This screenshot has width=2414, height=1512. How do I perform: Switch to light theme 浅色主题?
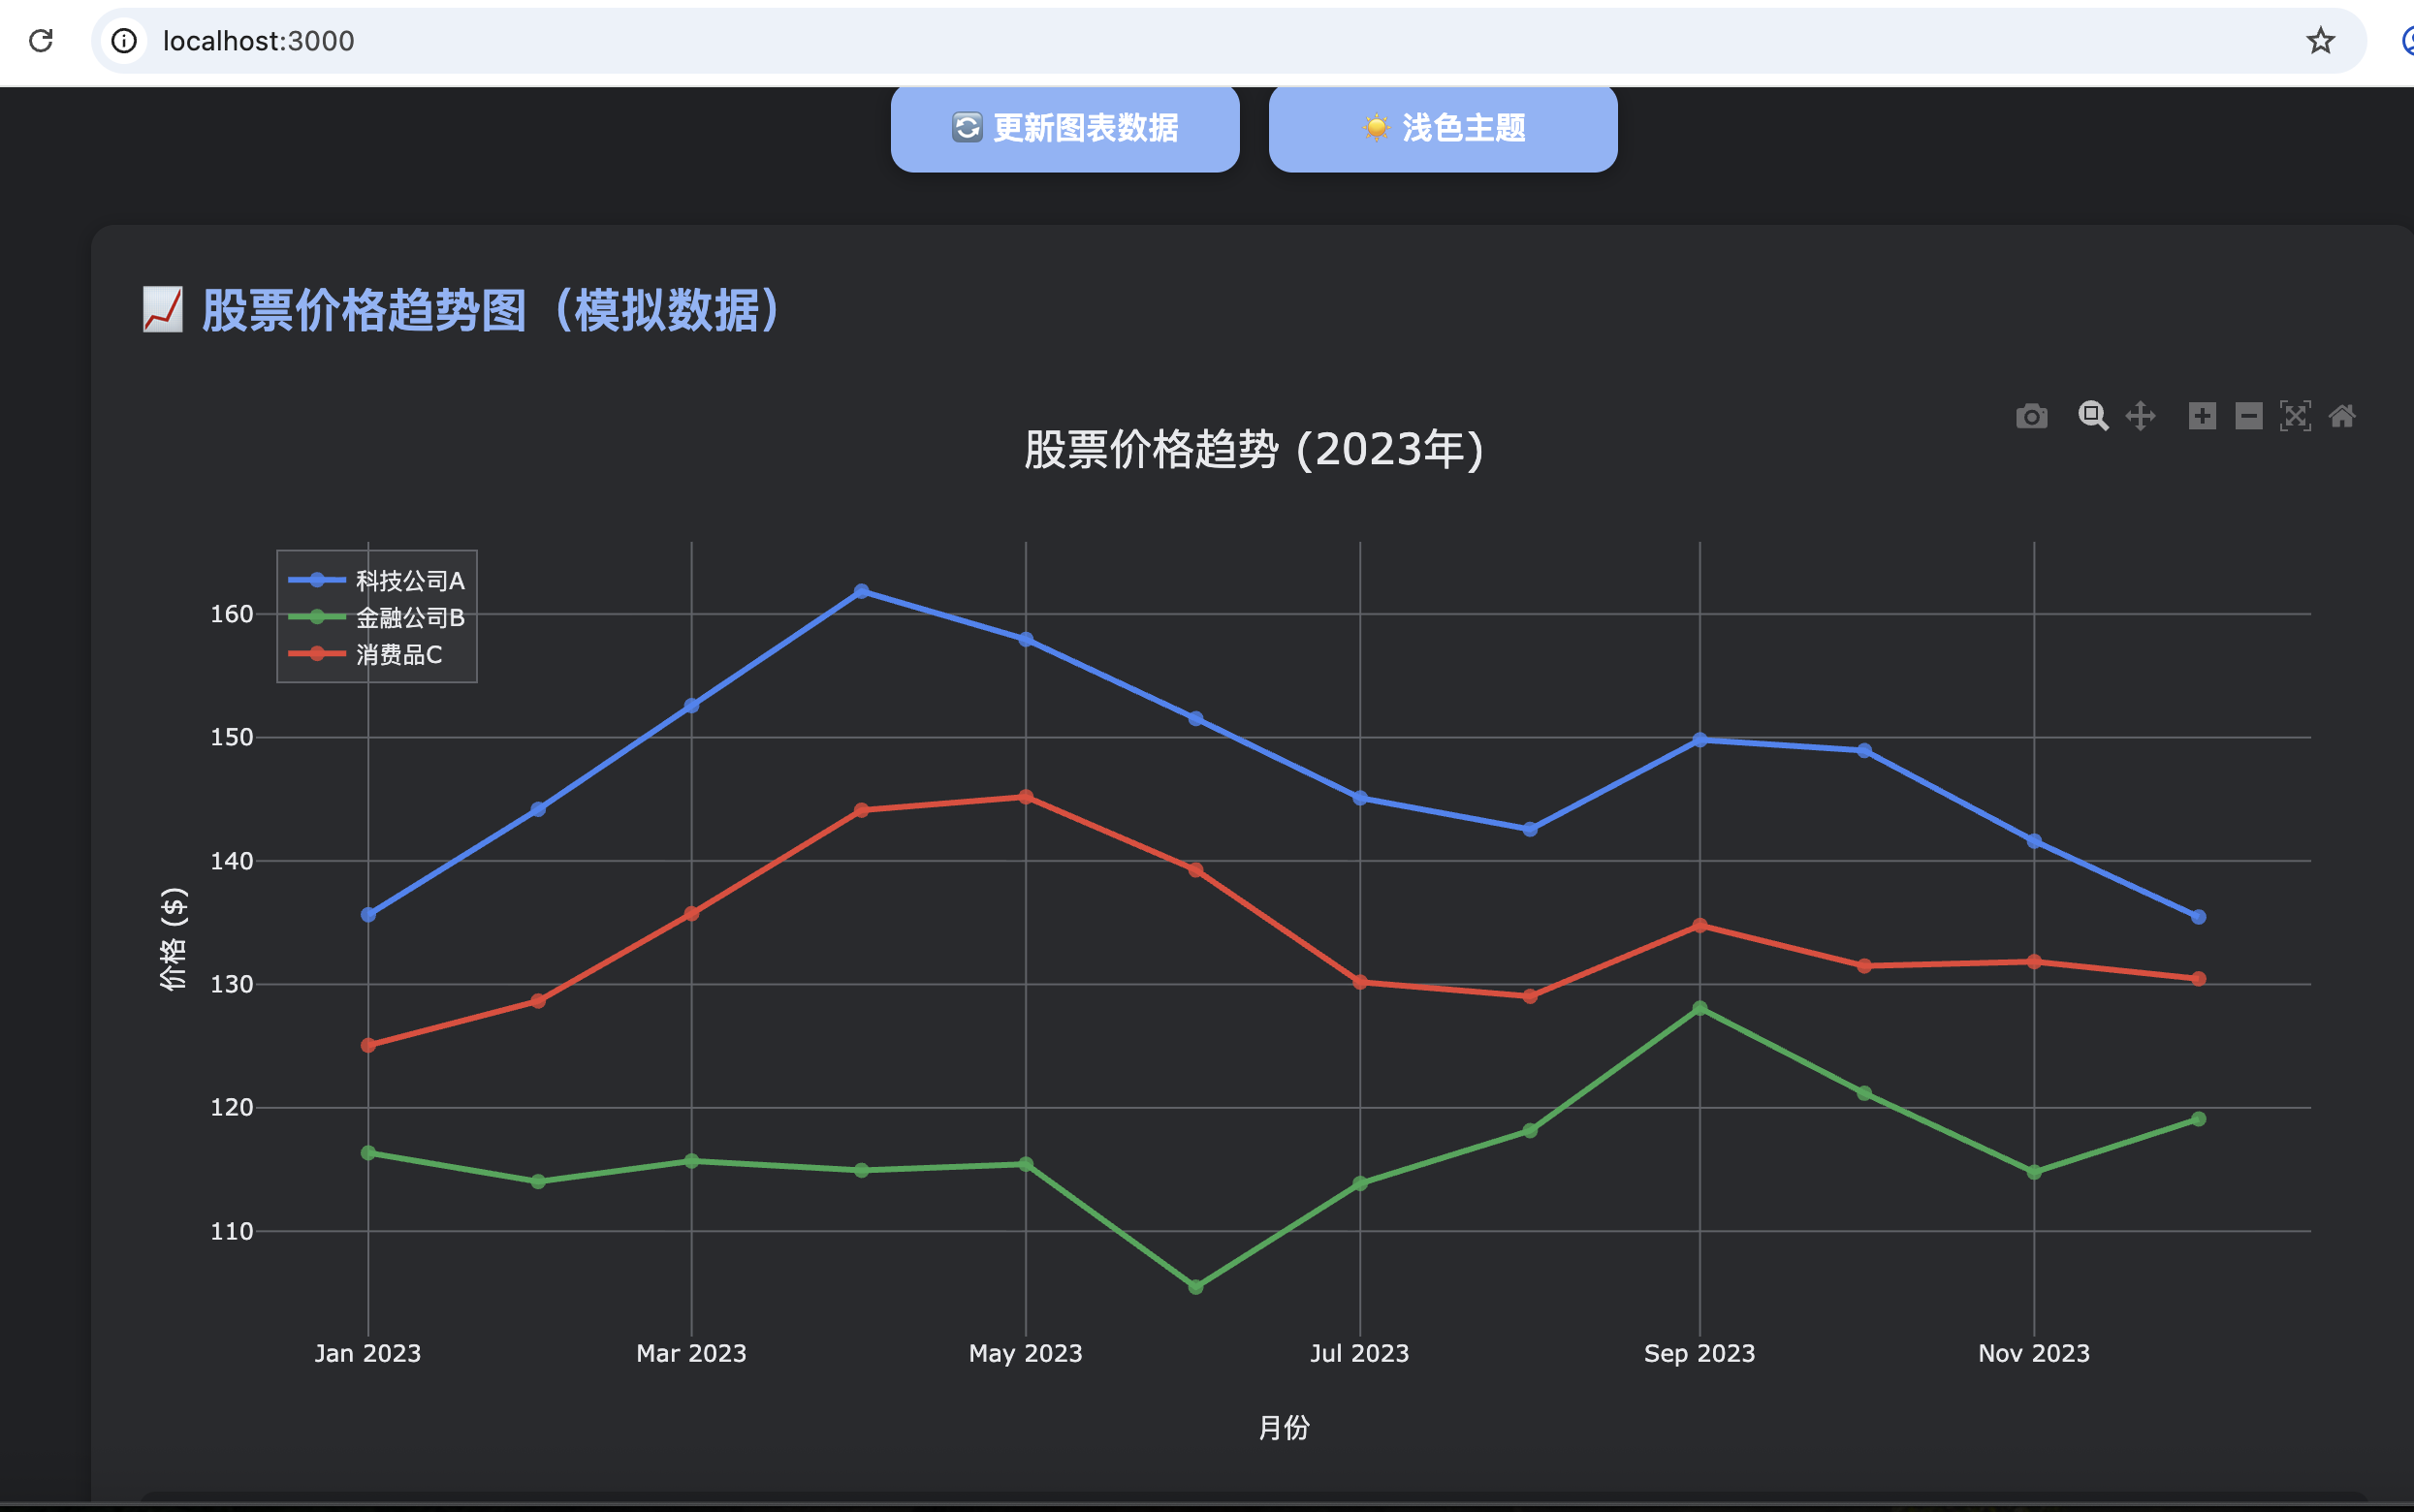[1442, 128]
